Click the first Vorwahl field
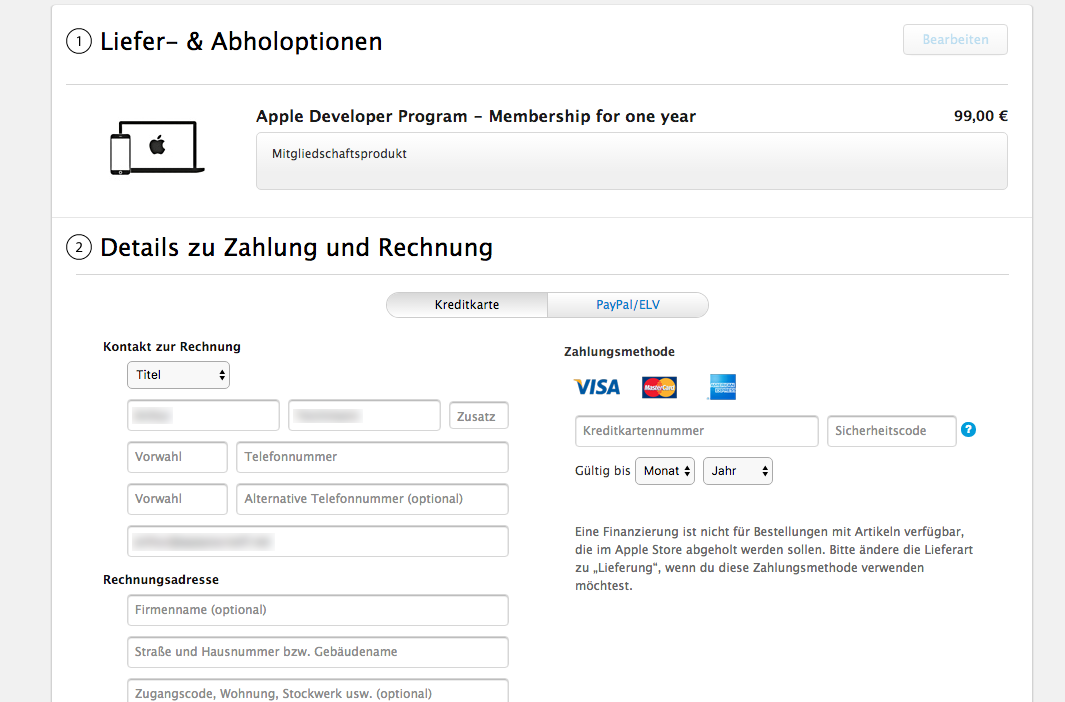 [177, 457]
